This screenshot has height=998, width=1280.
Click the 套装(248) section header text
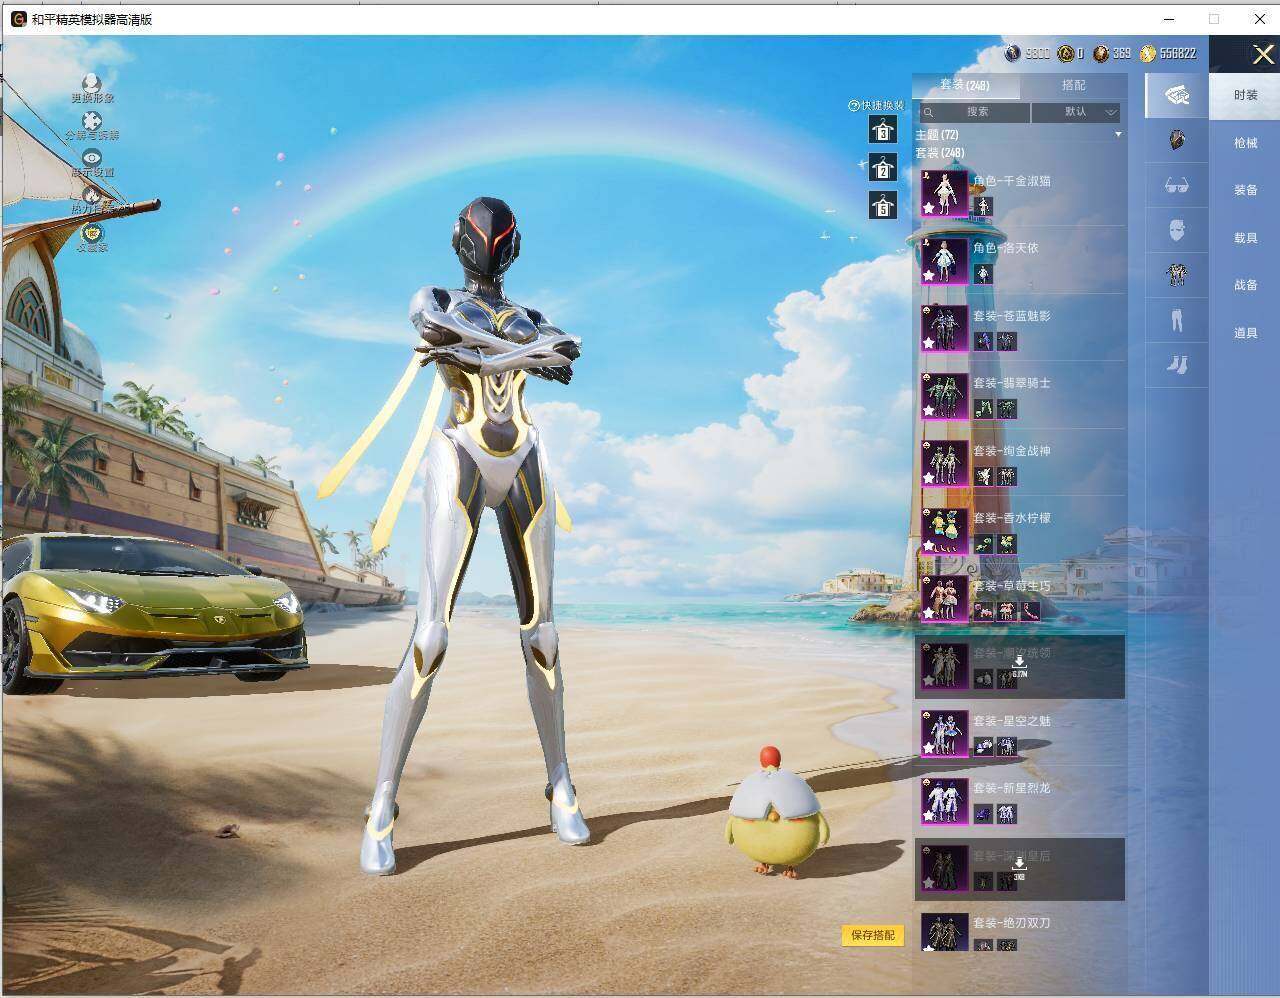(x=940, y=153)
